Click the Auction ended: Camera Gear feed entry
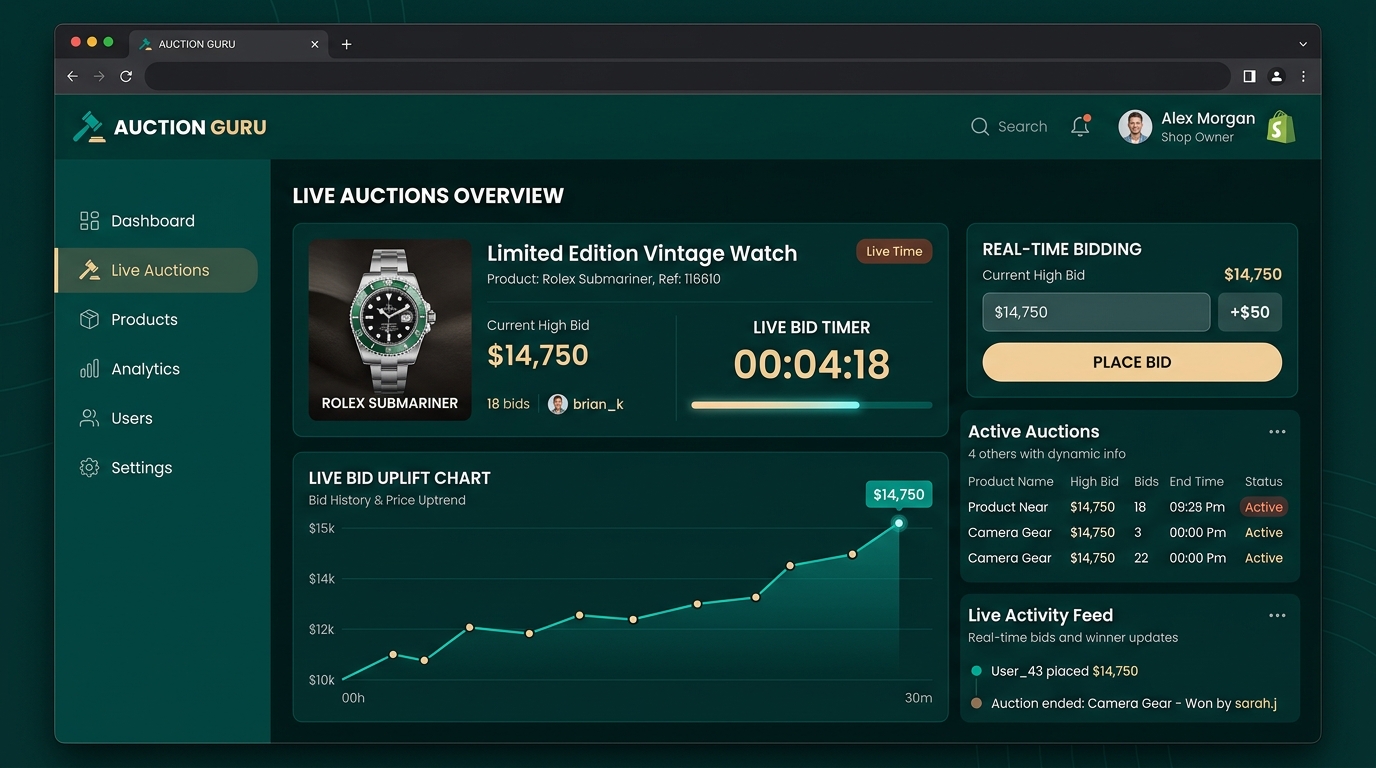 (1134, 703)
